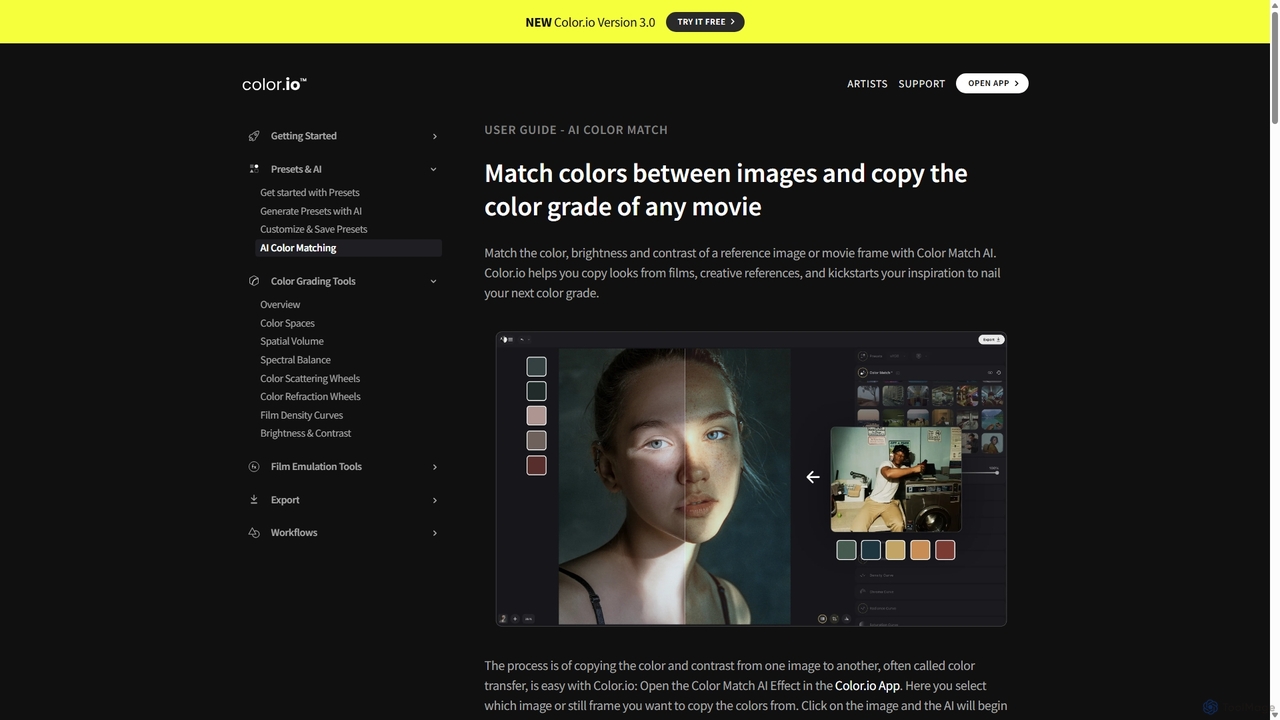Image resolution: width=1280 pixels, height=720 pixels.
Task: Open Customize & Save Presets page
Action: tap(314, 229)
